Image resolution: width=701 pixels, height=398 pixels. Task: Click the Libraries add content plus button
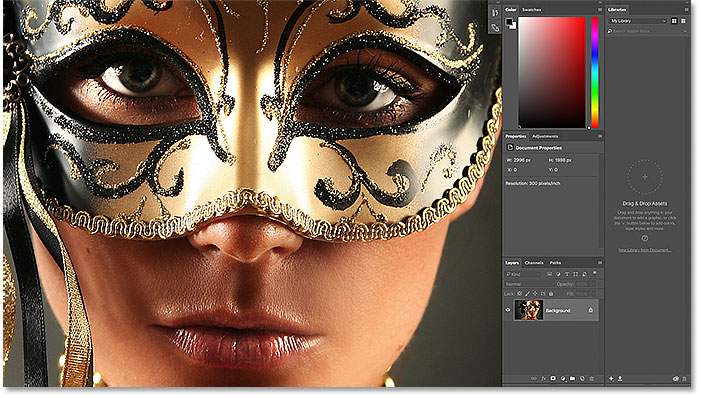[611, 378]
